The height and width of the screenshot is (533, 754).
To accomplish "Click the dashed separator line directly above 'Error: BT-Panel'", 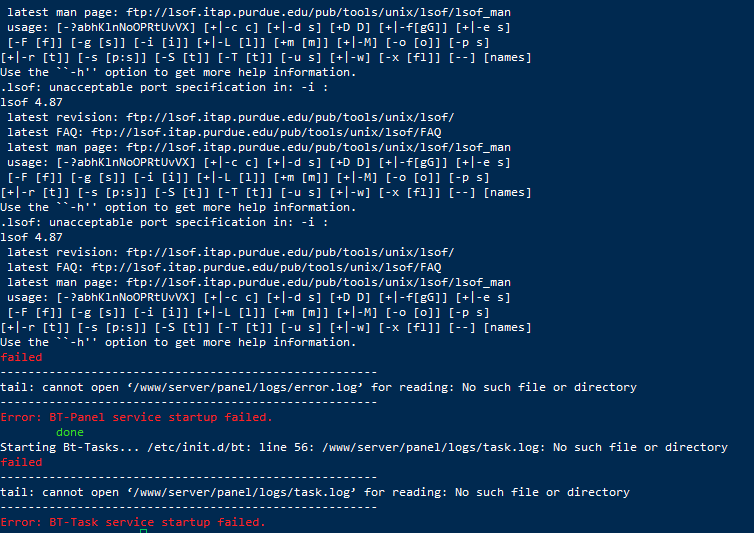I will 188,402.
